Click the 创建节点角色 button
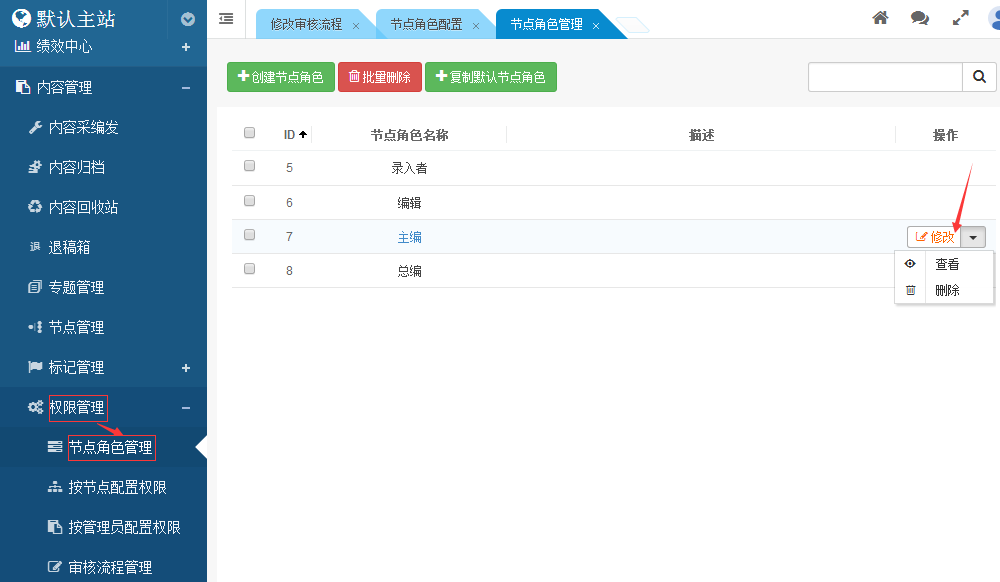The width and height of the screenshot is (1000, 582). point(280,77)
